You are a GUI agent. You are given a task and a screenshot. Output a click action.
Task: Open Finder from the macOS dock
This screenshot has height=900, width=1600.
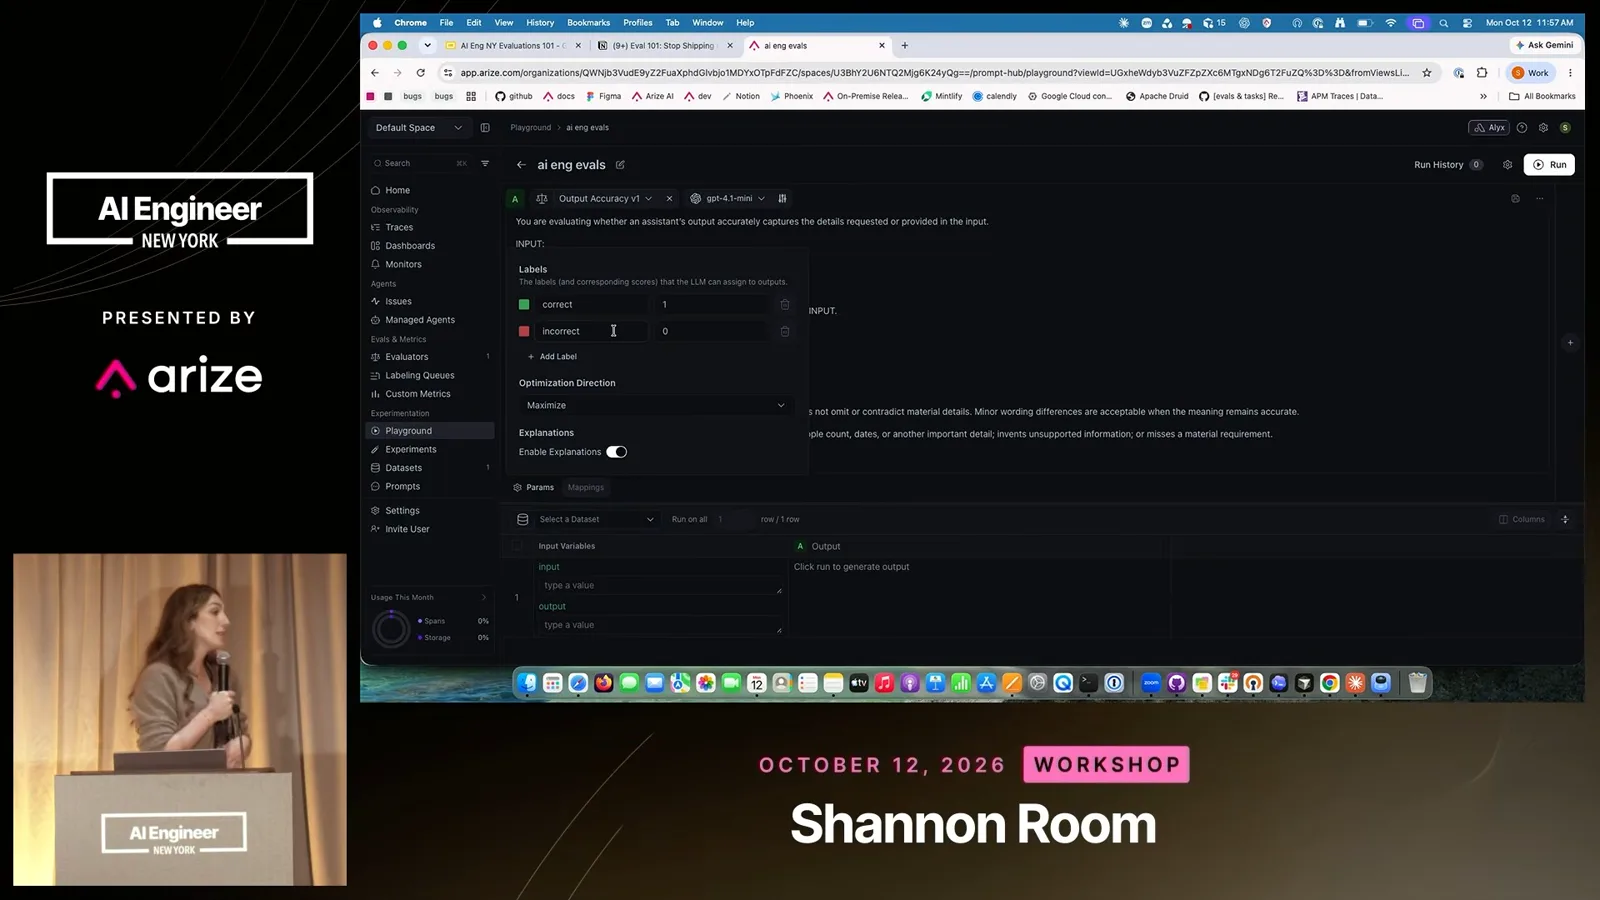[x=527, y=683]
